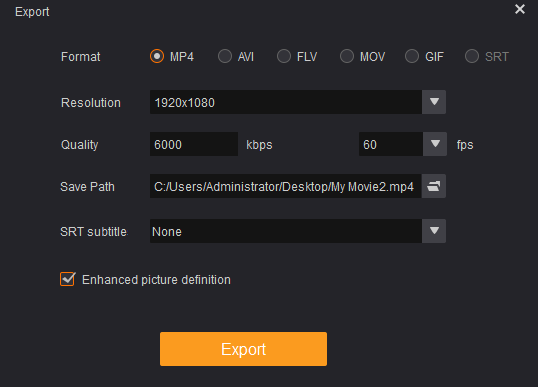Choose AVI as the export format
This screenshot has height=387, width=538.
[225, 56]
